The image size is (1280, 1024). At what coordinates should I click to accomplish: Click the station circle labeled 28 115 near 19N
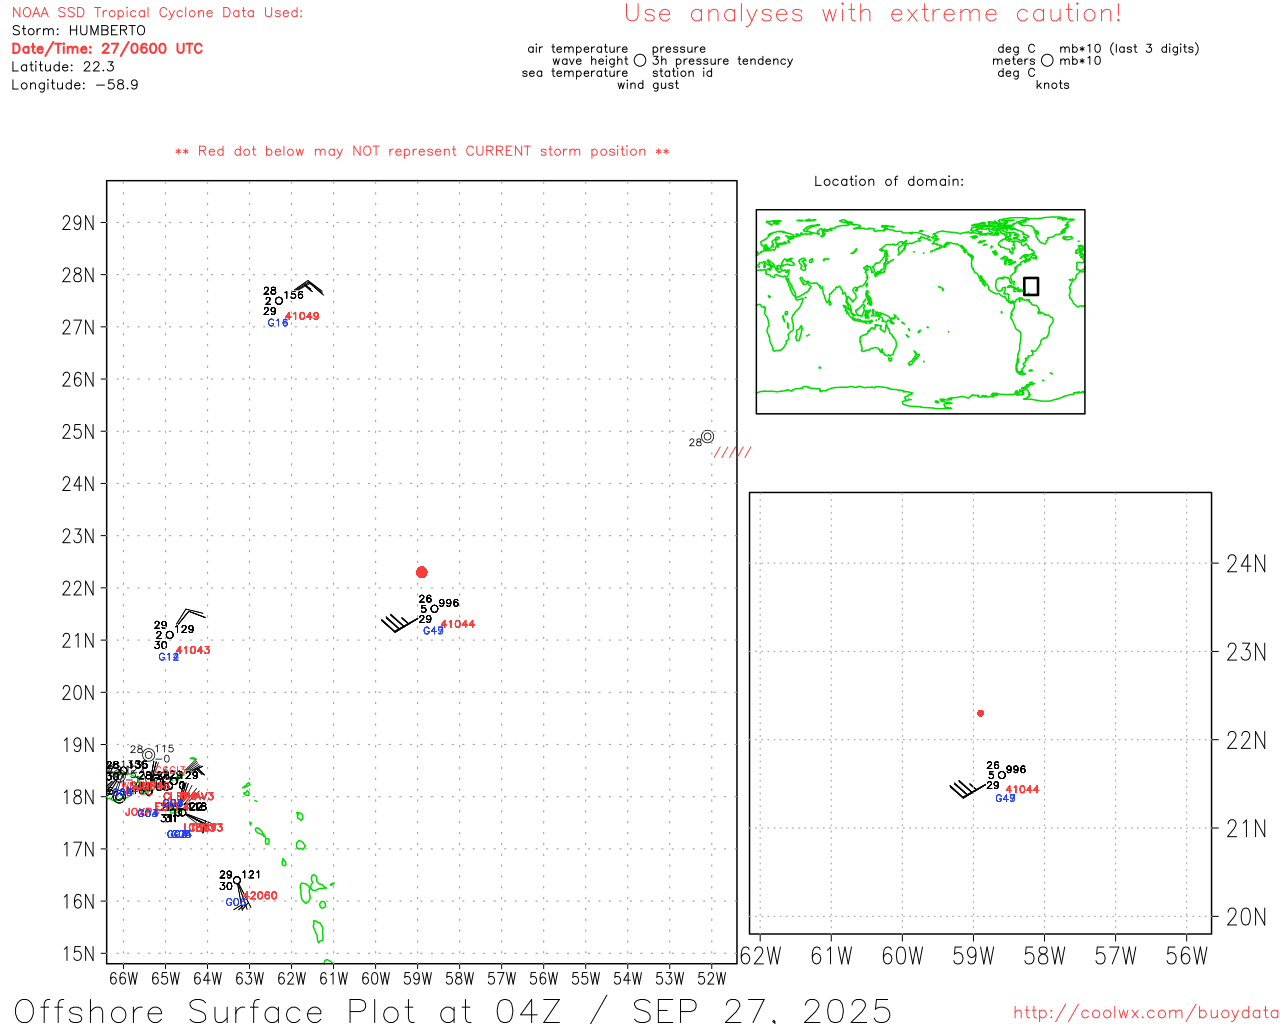click(x=149, y=755)
